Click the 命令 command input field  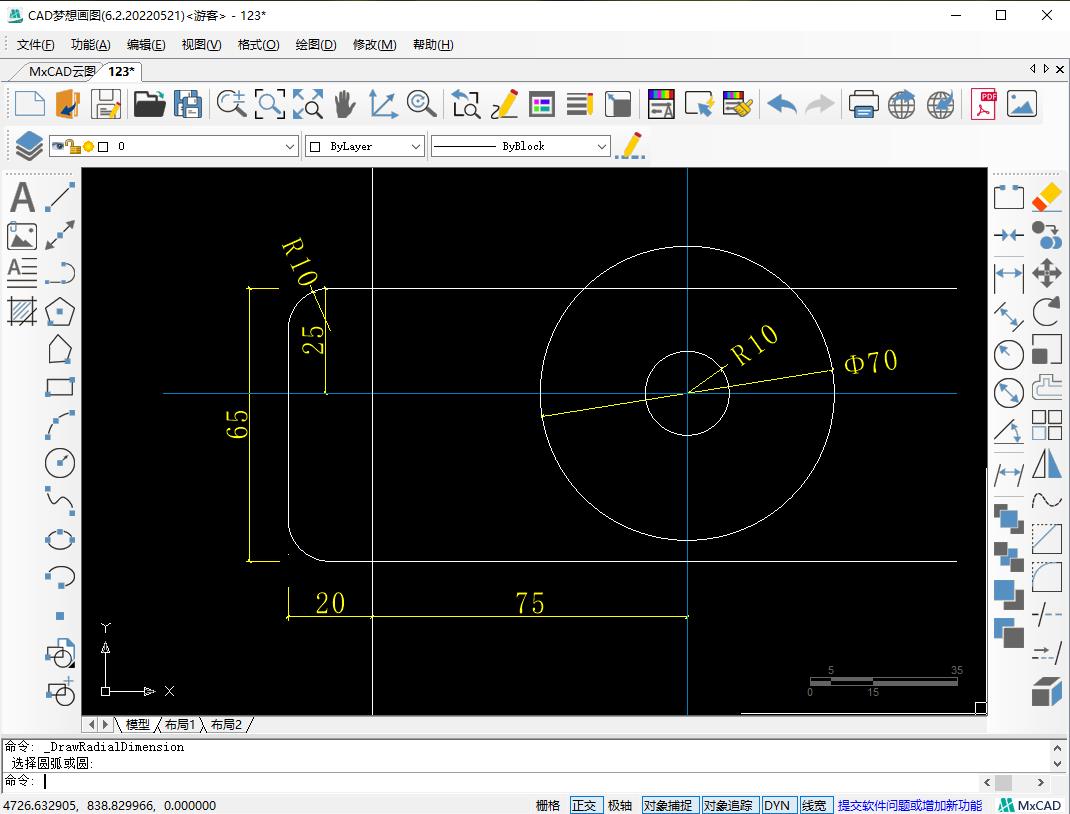(x=500, y=781)
